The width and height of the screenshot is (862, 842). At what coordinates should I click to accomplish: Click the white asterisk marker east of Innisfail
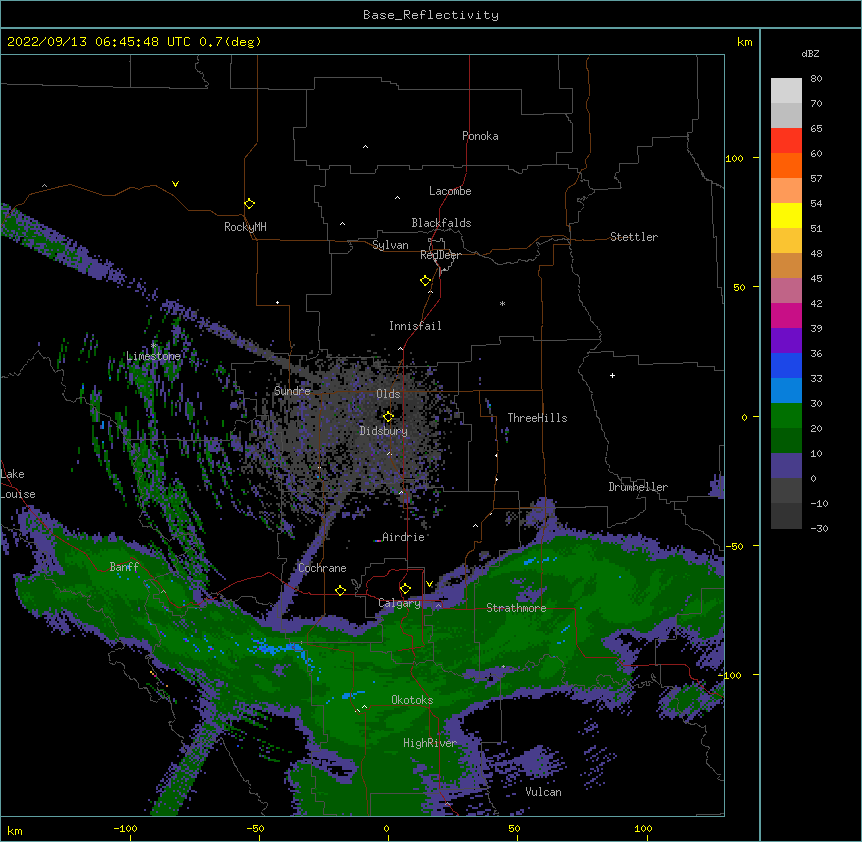[x=502, y=303]
